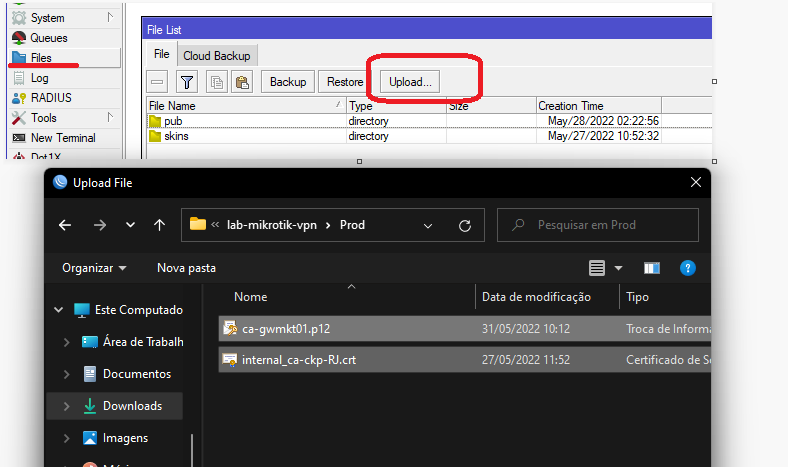Click the blue Files folder icon

click(x=19, y=57)
